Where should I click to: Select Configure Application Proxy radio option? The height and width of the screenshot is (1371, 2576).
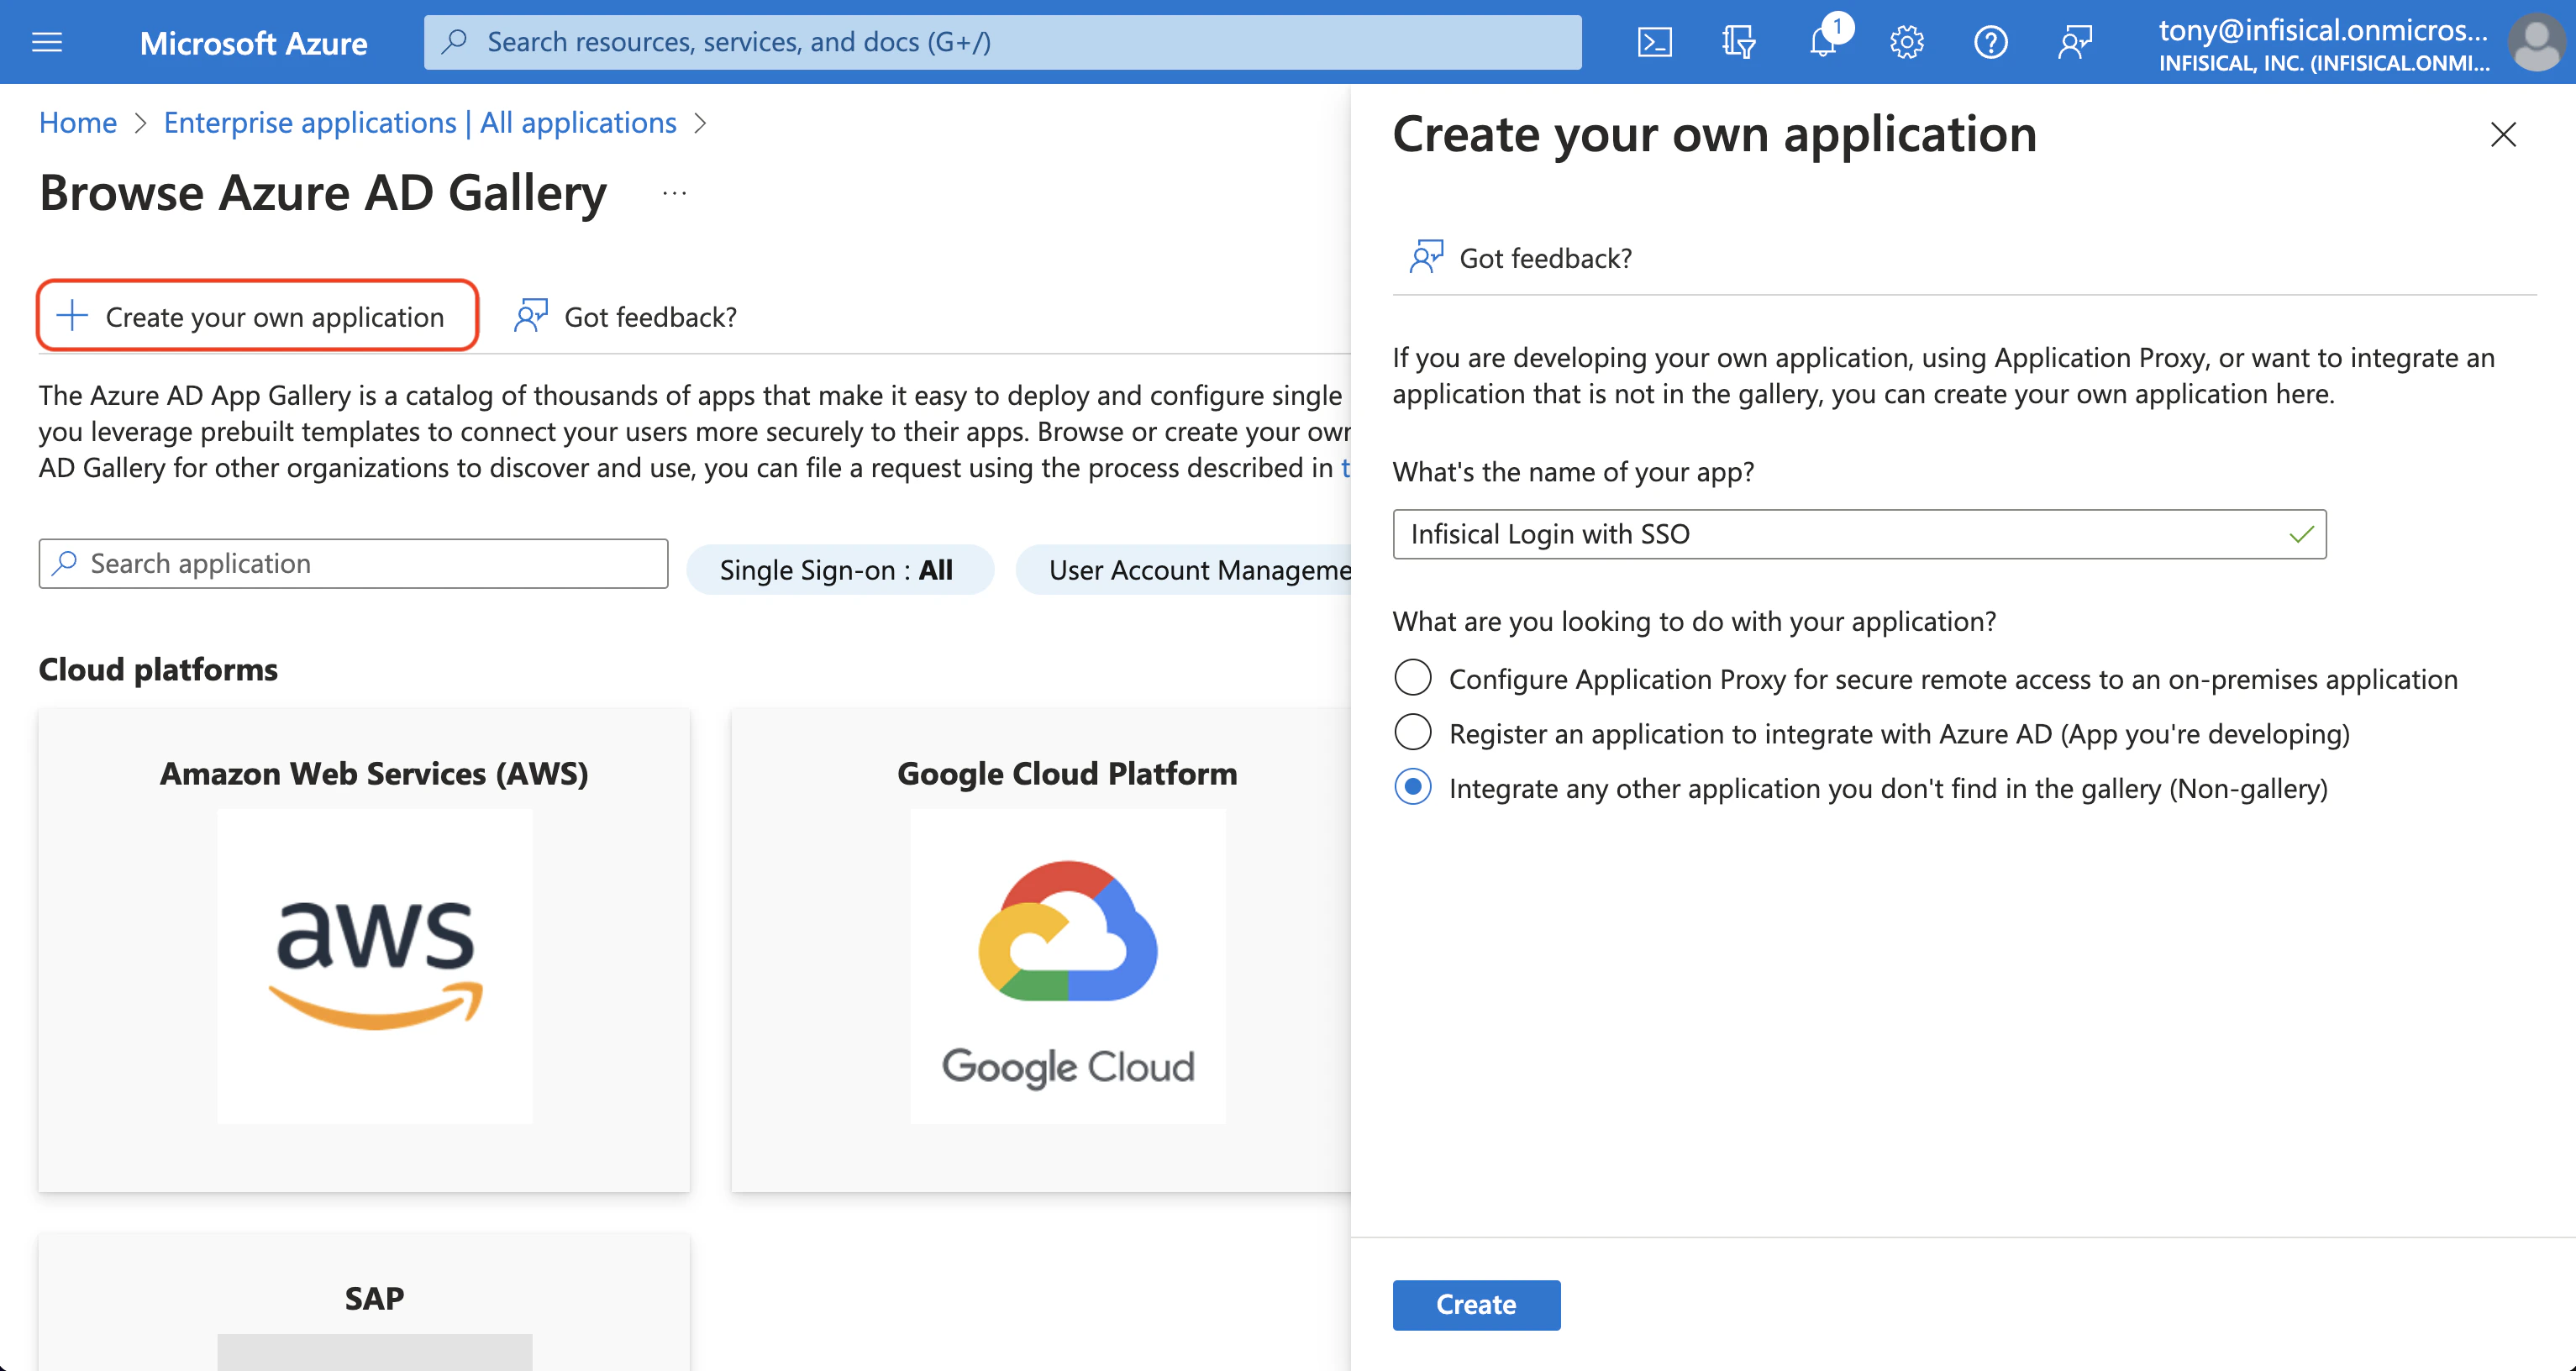tap(1412, 678)
